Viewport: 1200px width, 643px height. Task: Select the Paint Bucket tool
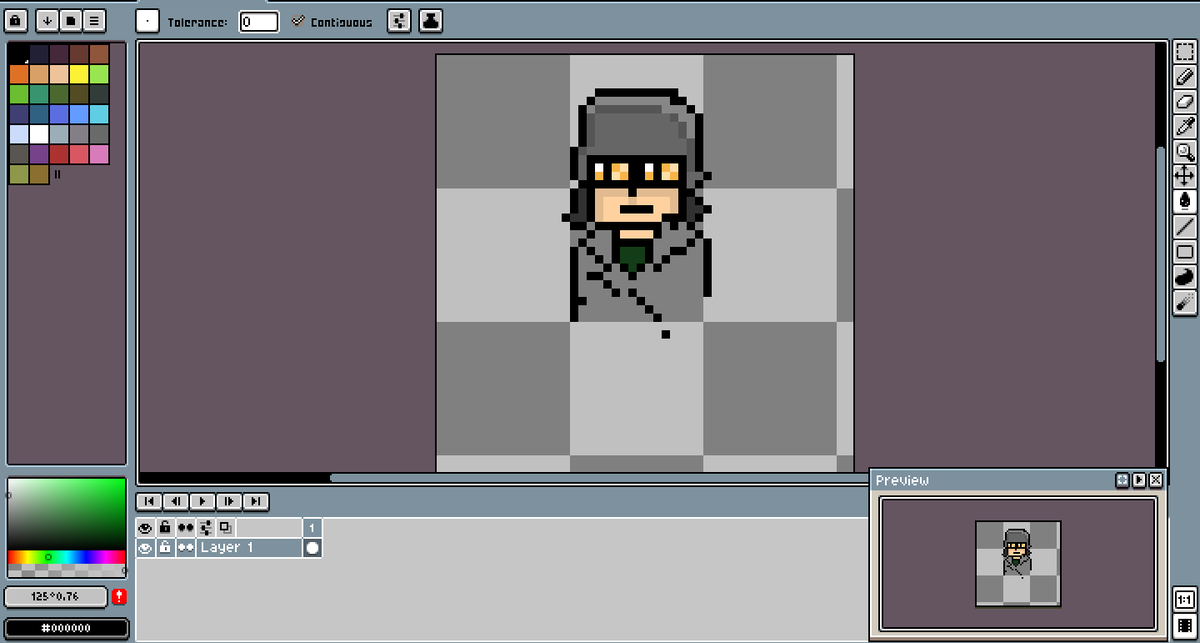pyautogui.click(x=1185, y=201)
